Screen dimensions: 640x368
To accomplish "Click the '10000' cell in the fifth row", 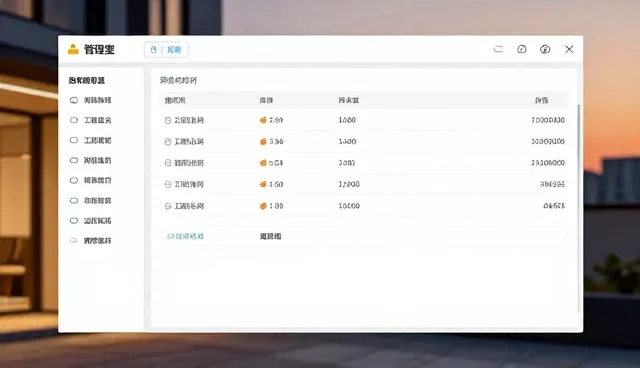I will tap(349, 206).
